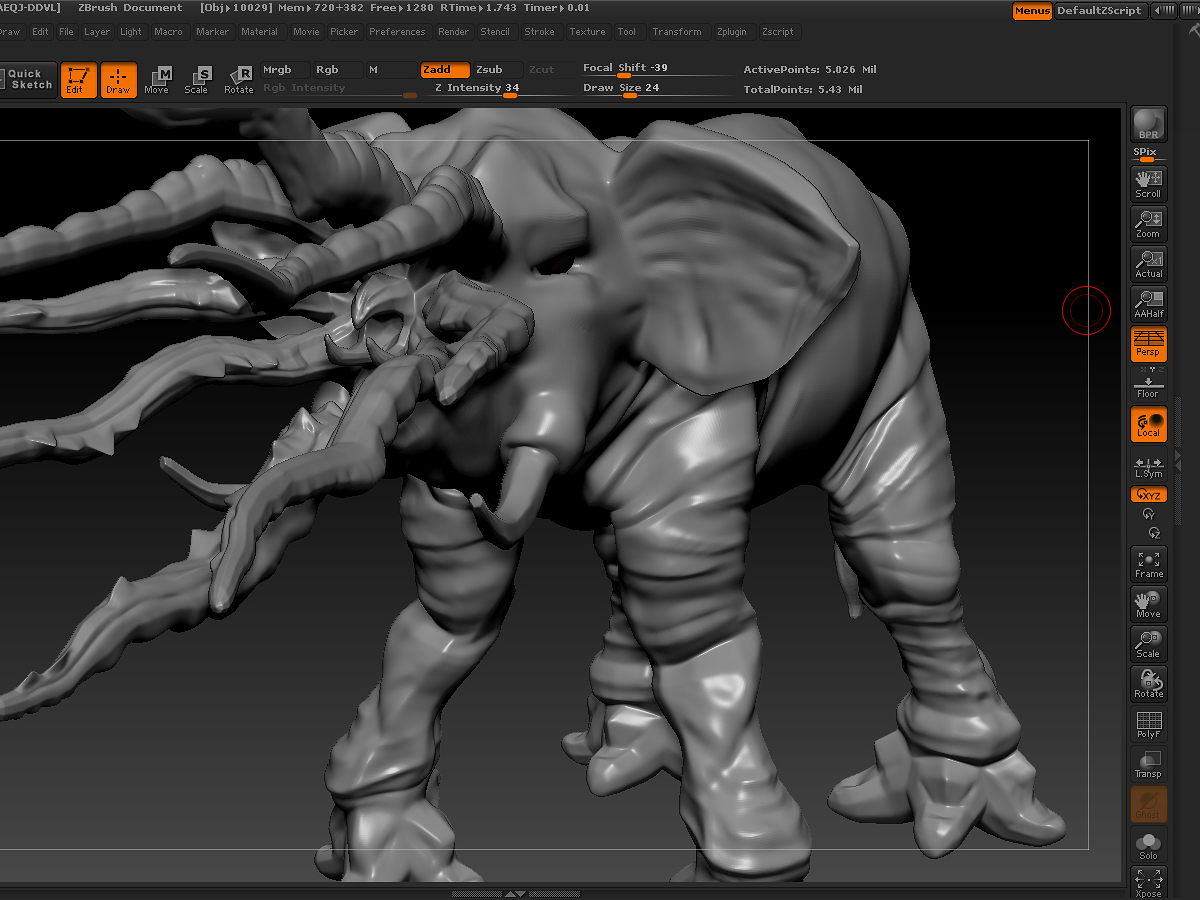Turn on Transp transparency mode
The width and height of the screenshot is (1200, 900).
click(1149, 764)
